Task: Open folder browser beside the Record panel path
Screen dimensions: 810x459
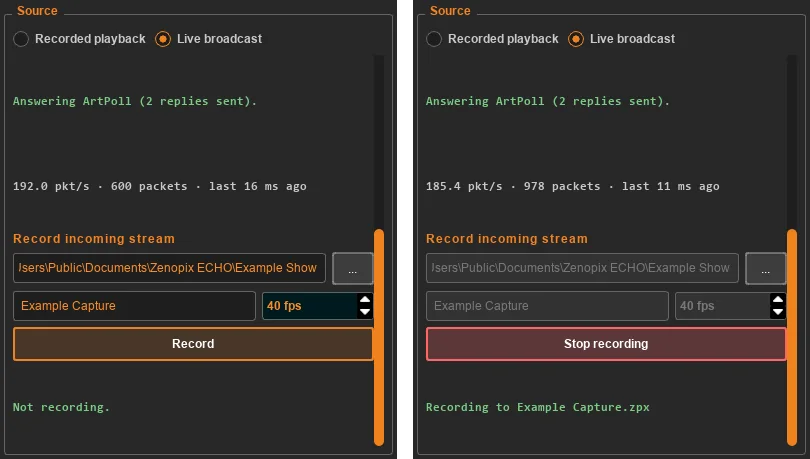Action: [352, 268]
